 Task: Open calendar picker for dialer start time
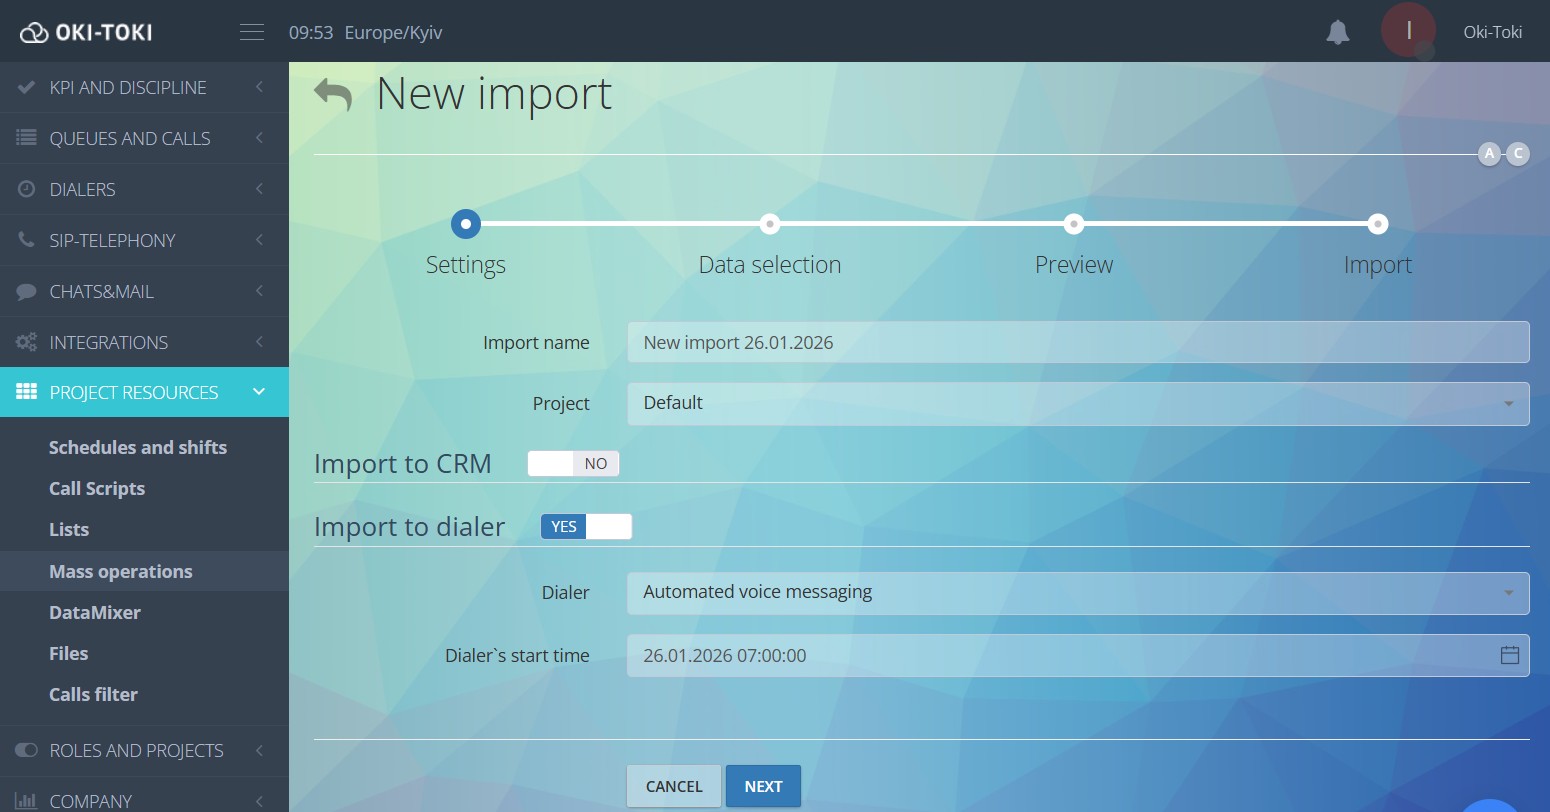point(1507,655)
